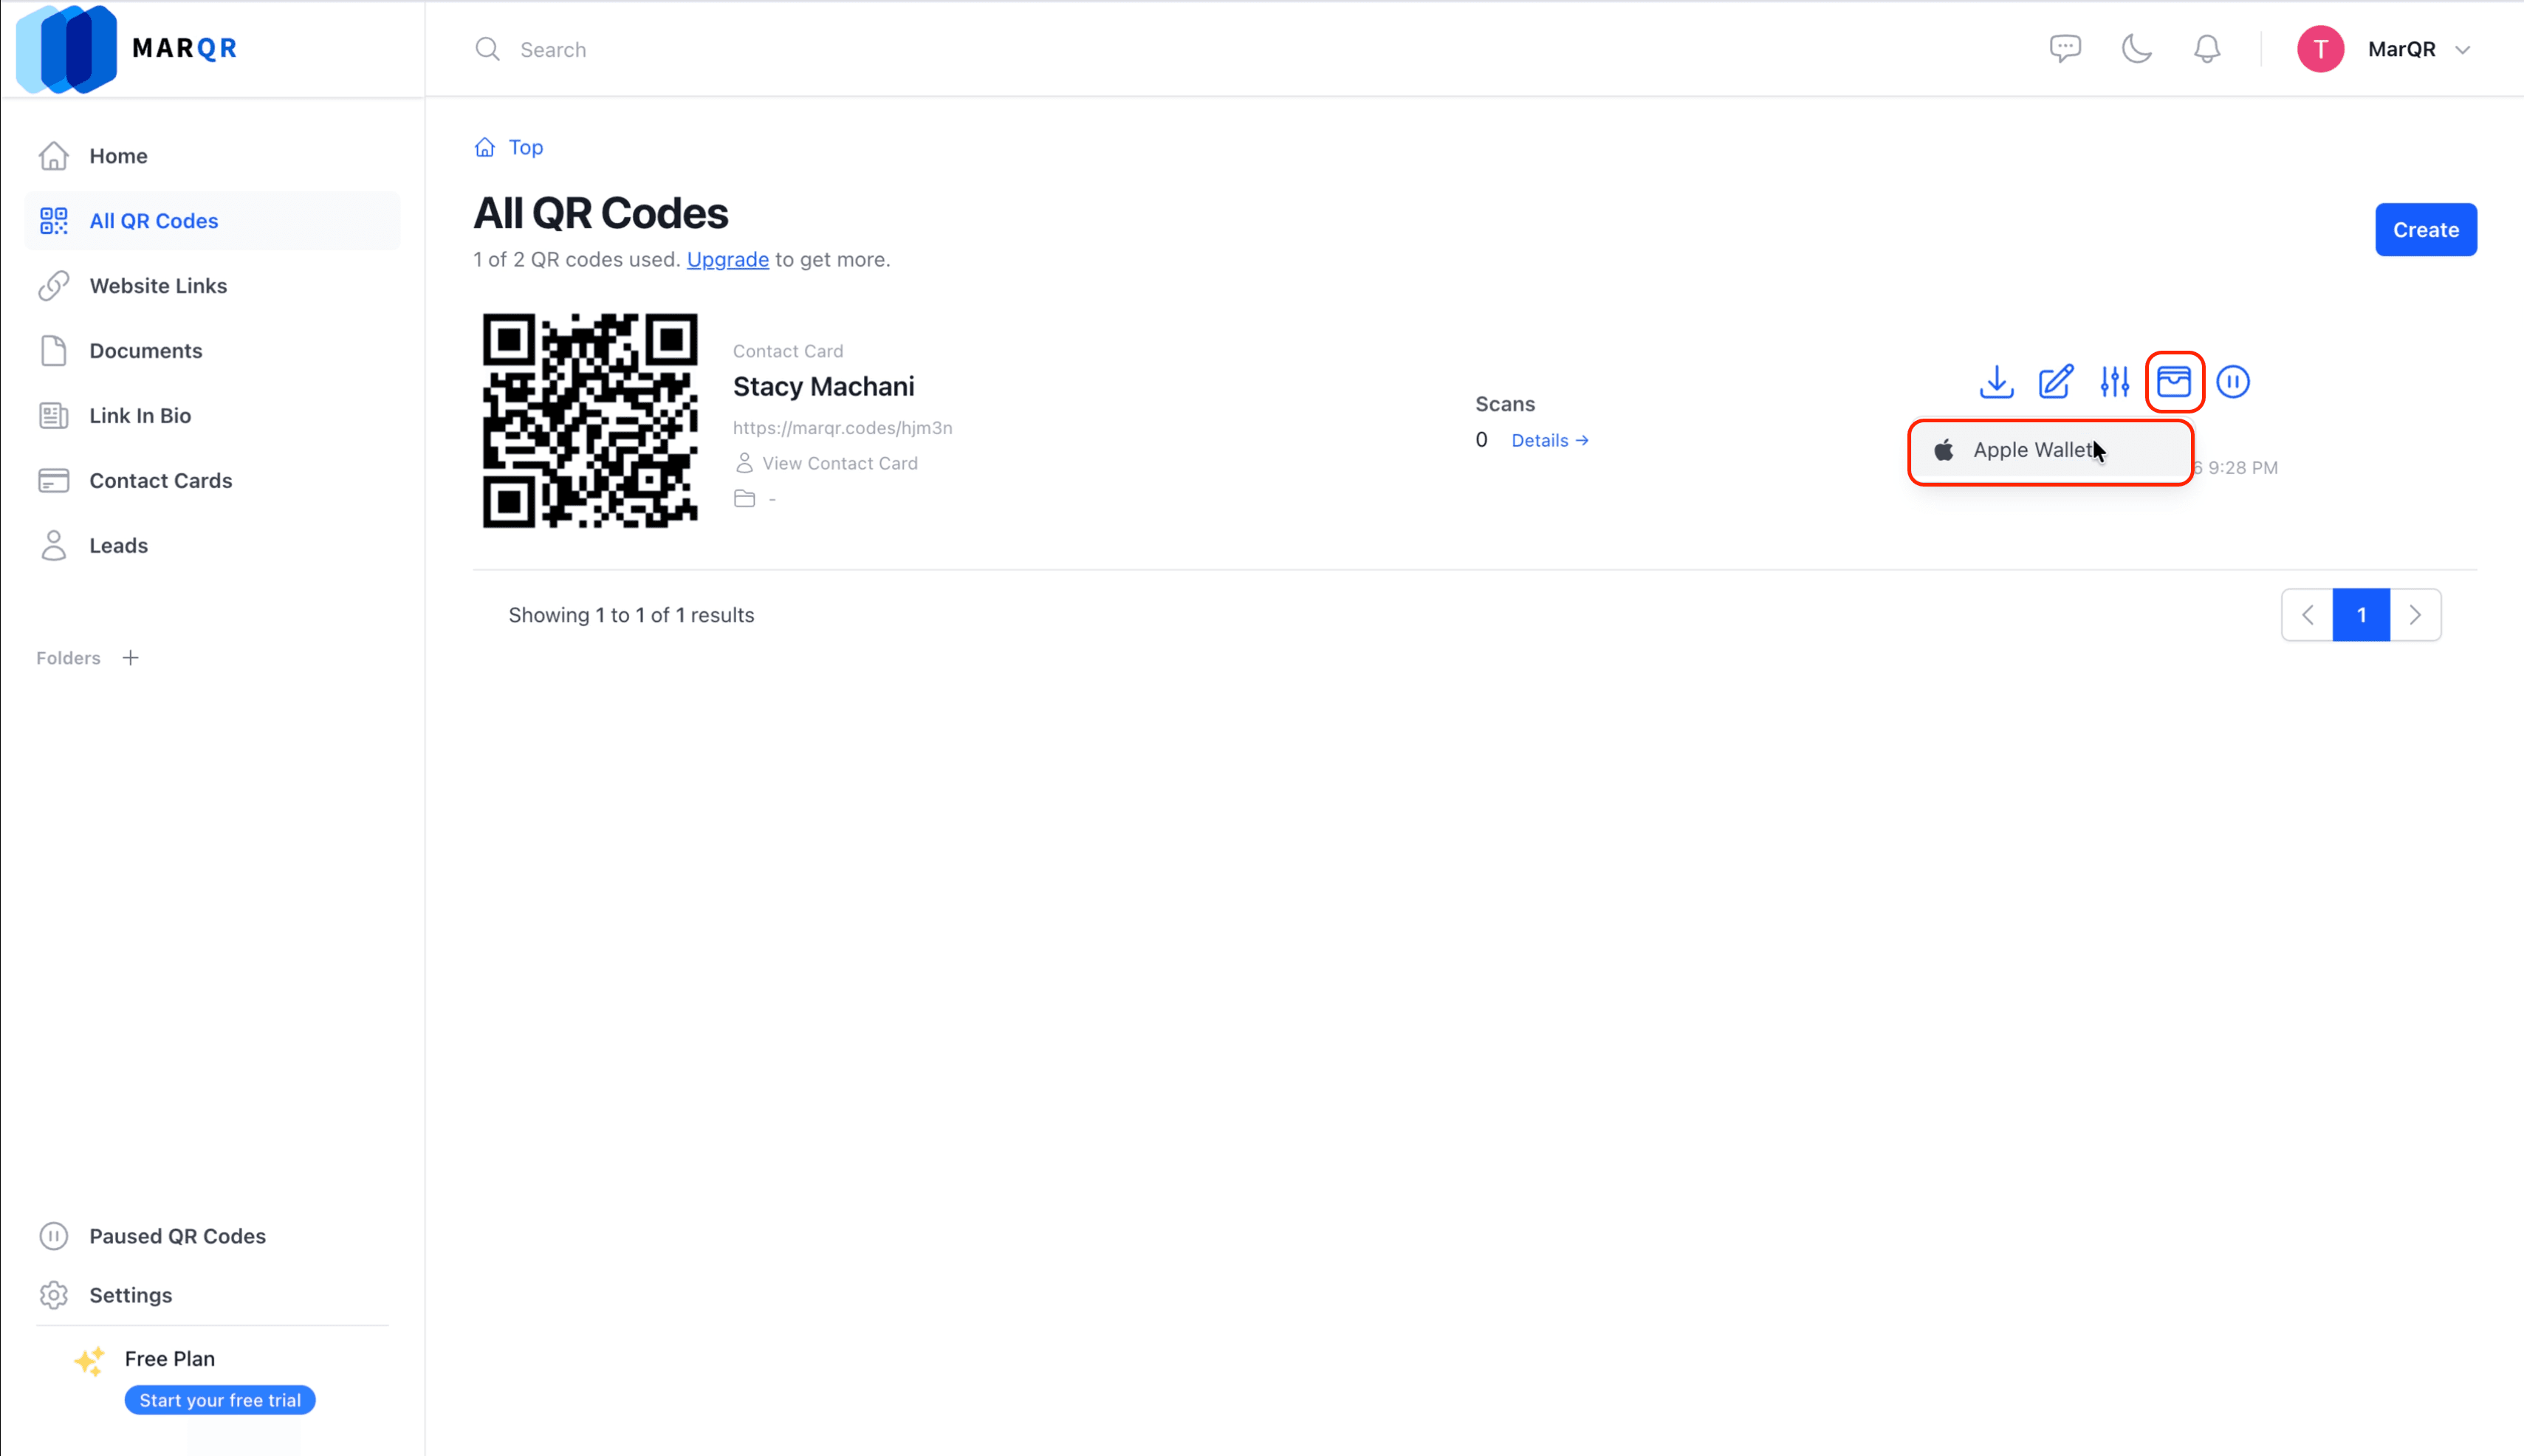Toggle dark mode with the moon icon

[2136, 48]
